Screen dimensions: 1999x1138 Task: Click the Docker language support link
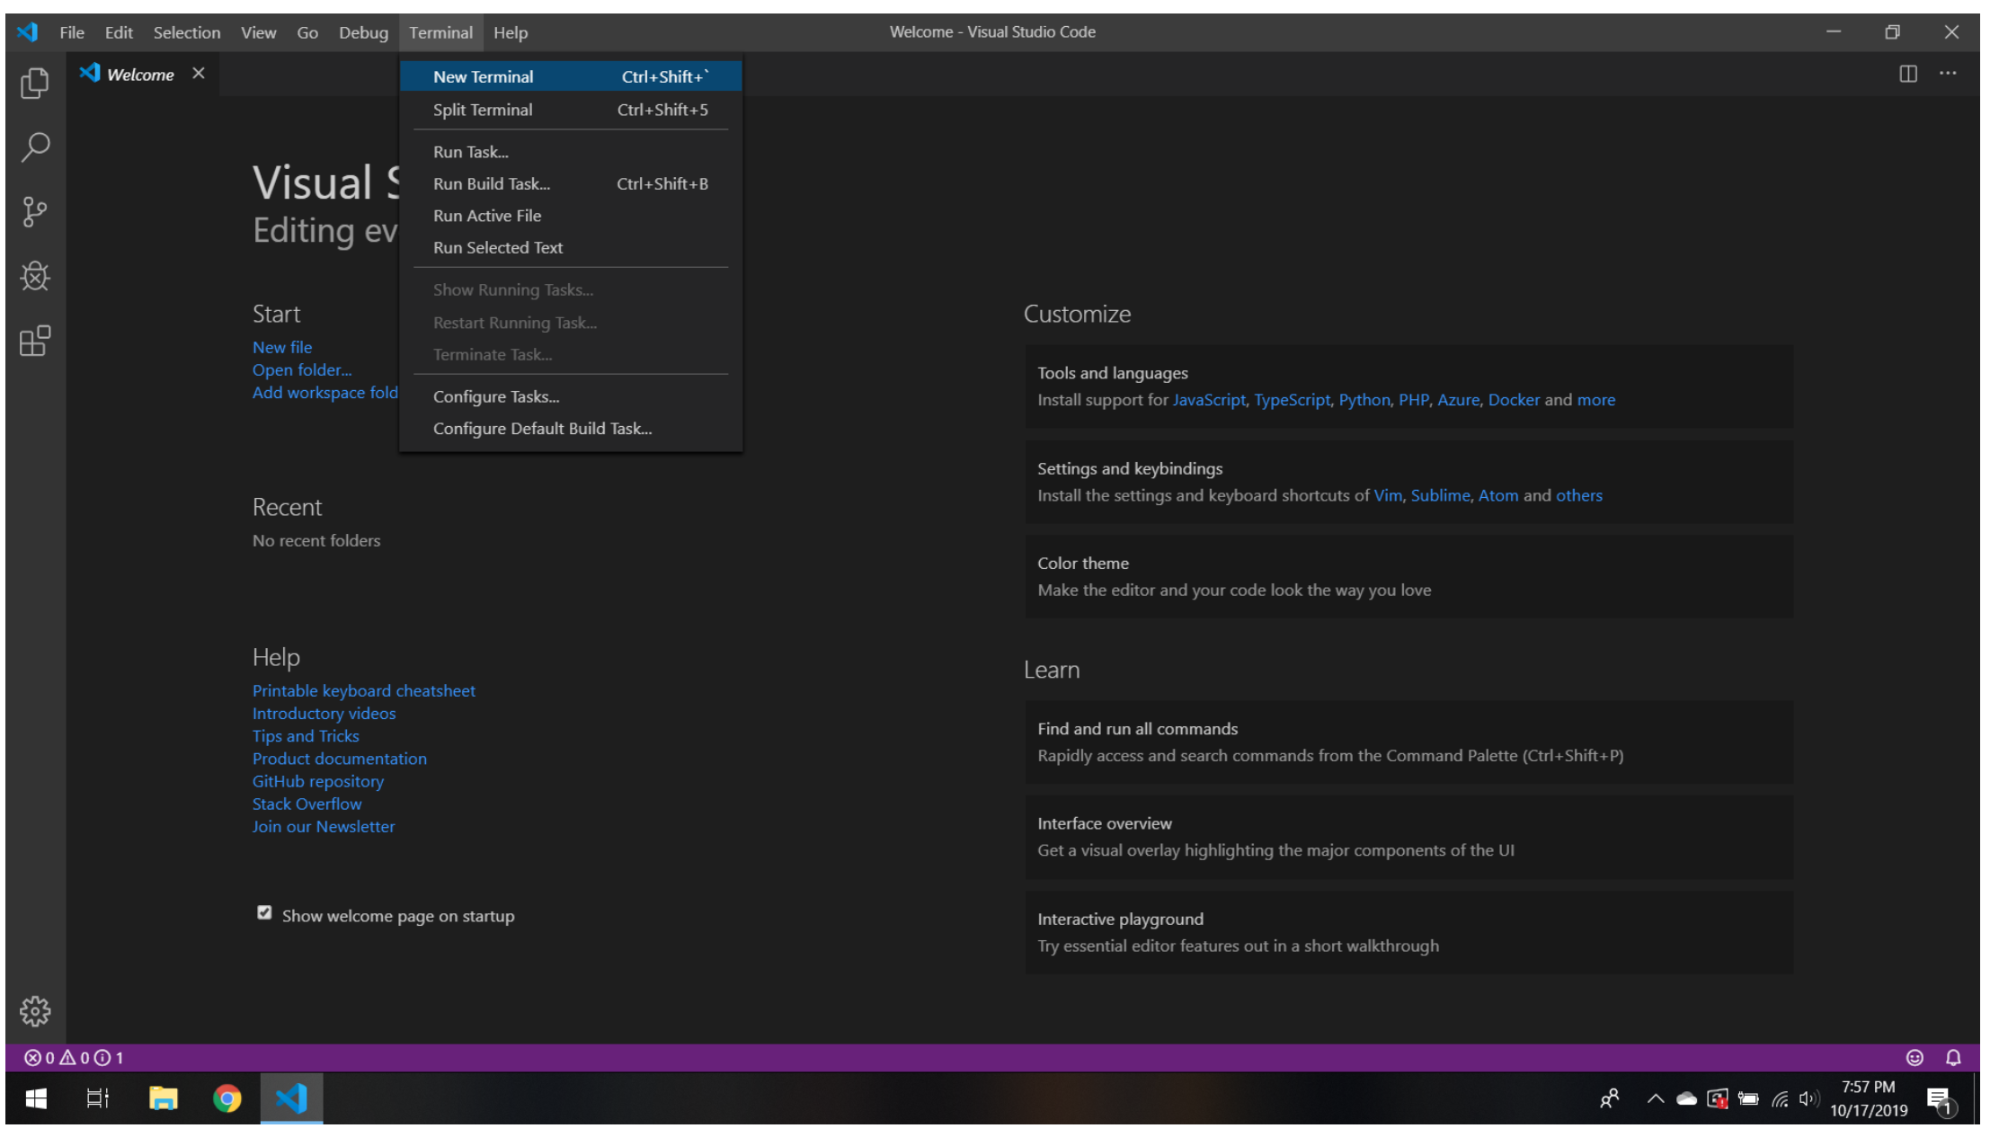click(1514, 400)
